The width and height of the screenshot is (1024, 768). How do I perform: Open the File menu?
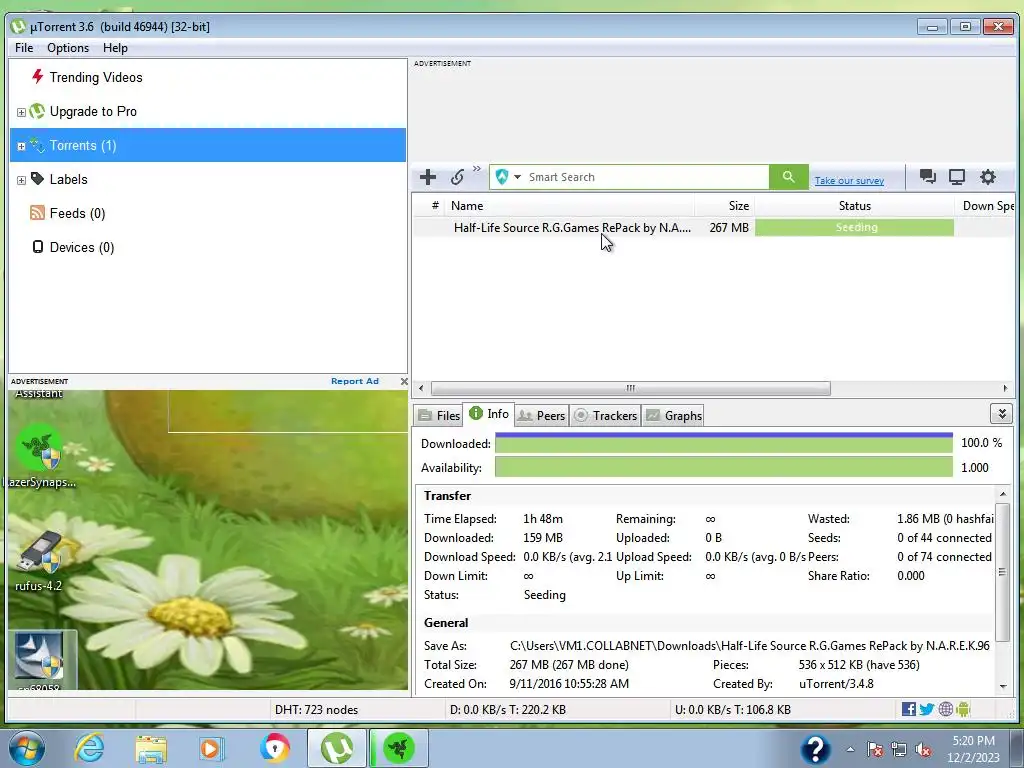click(24, 48)
